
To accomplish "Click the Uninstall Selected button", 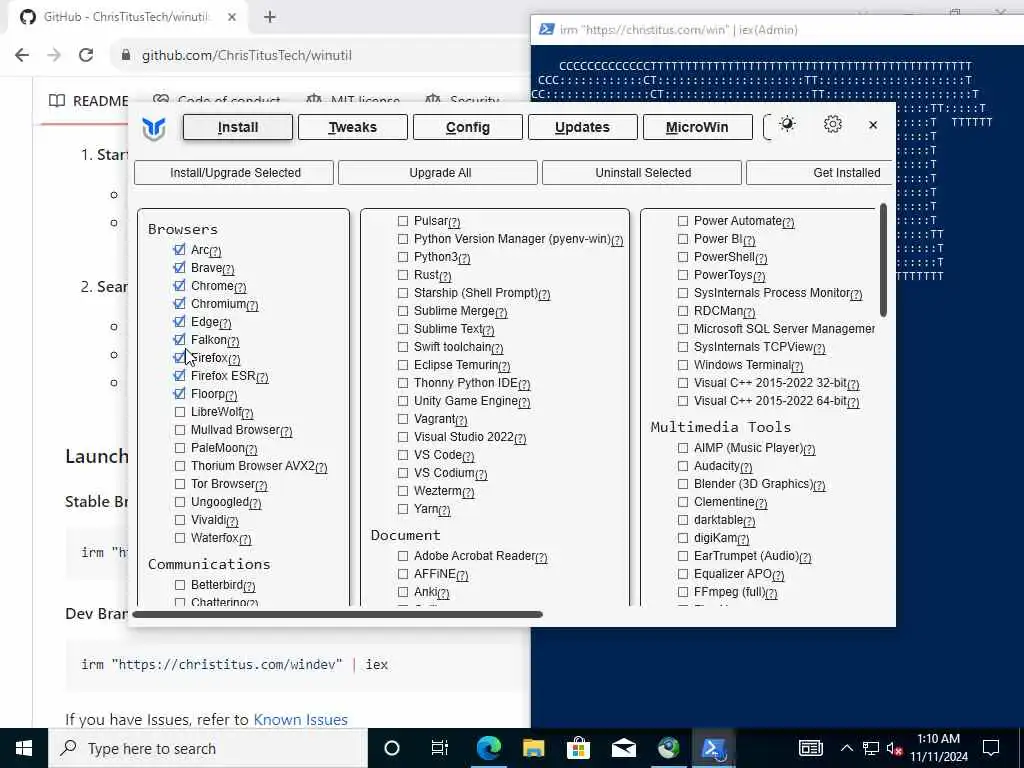I will [x=642, y=172].
